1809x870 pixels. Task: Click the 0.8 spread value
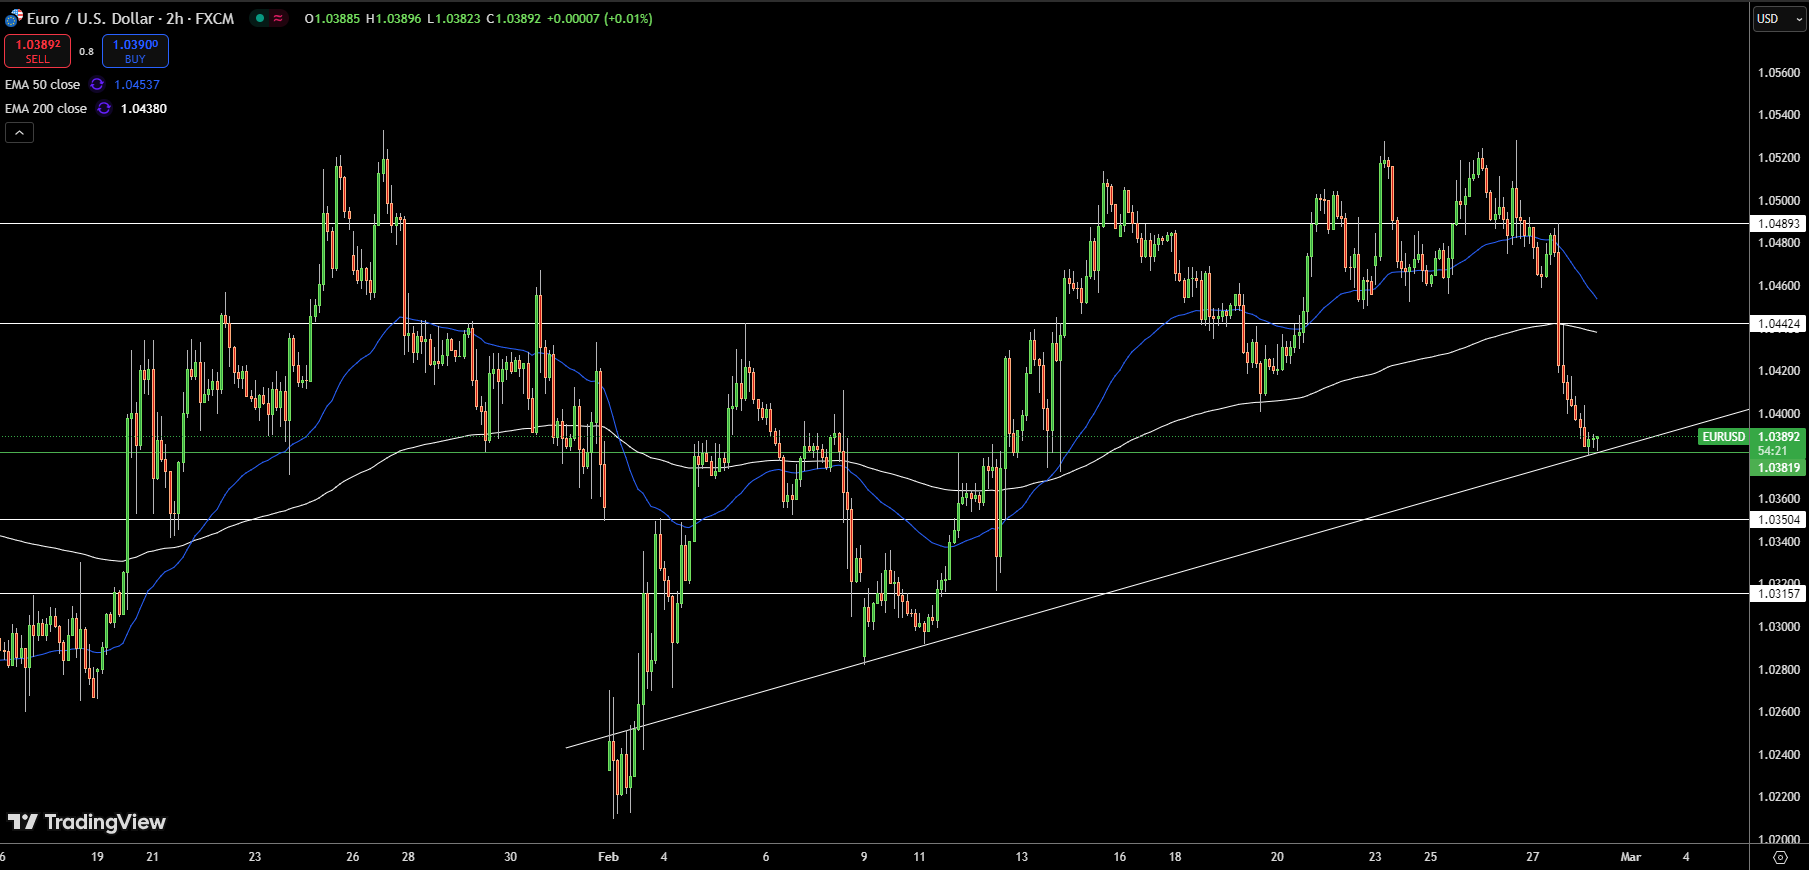87,51
